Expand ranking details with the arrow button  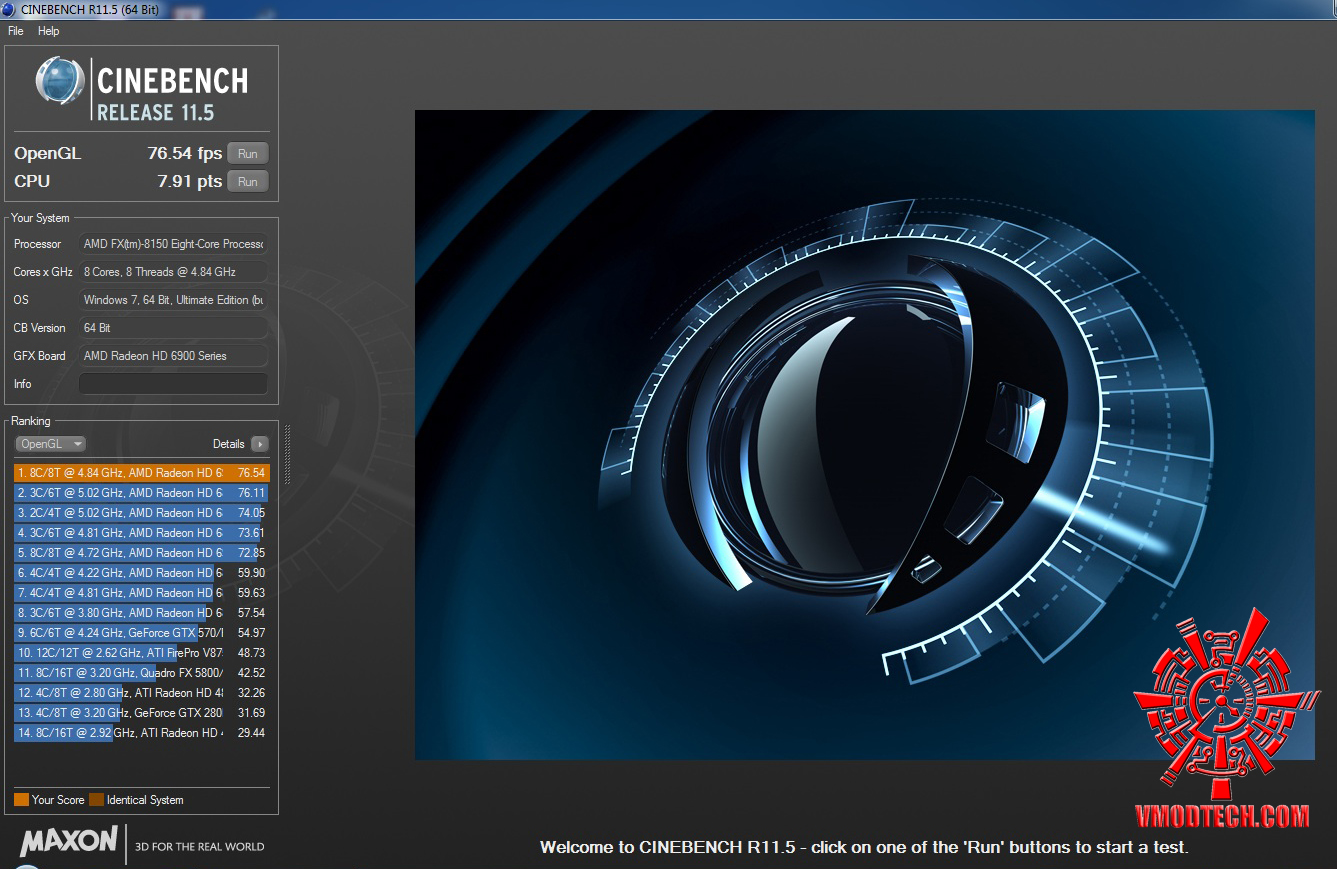point(260,444)
